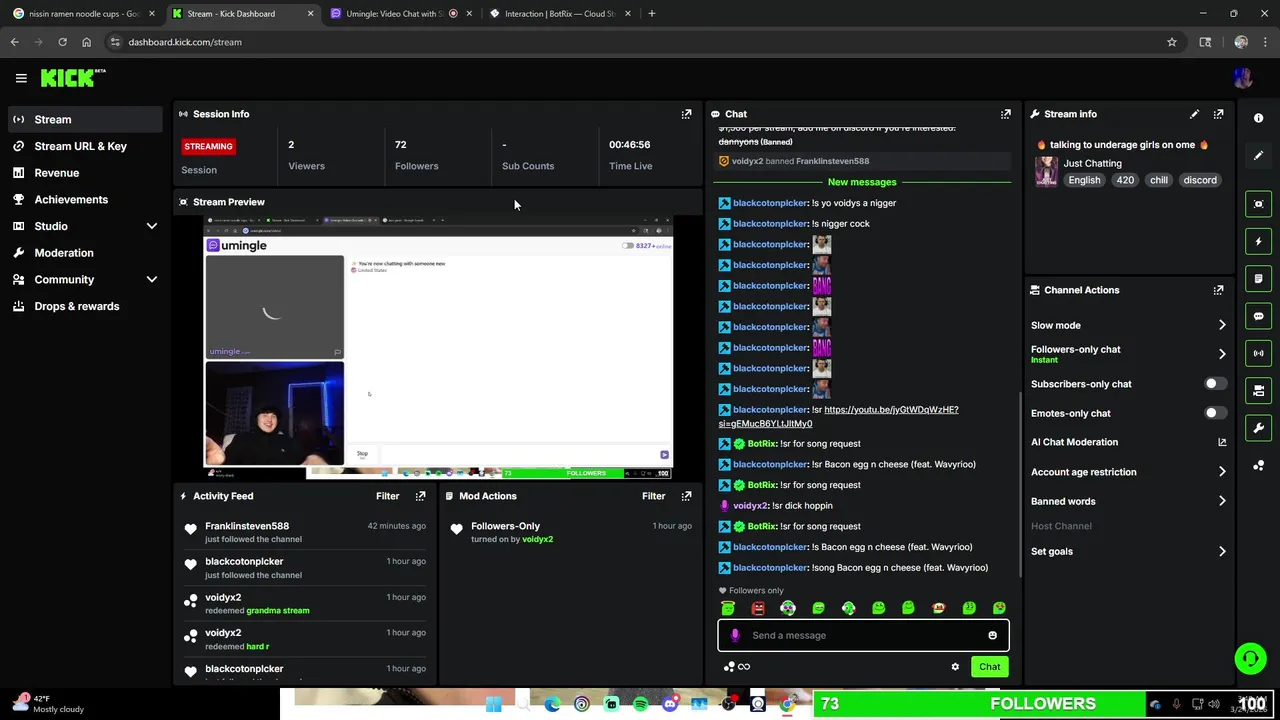Click the browser address bar
1280x720 pixels.
point(640,42)
